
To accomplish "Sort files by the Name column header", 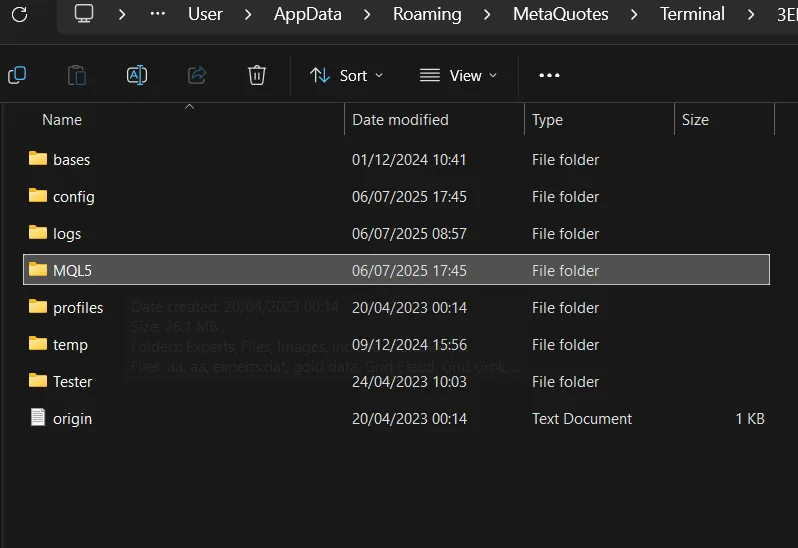I will pos(62,120).
